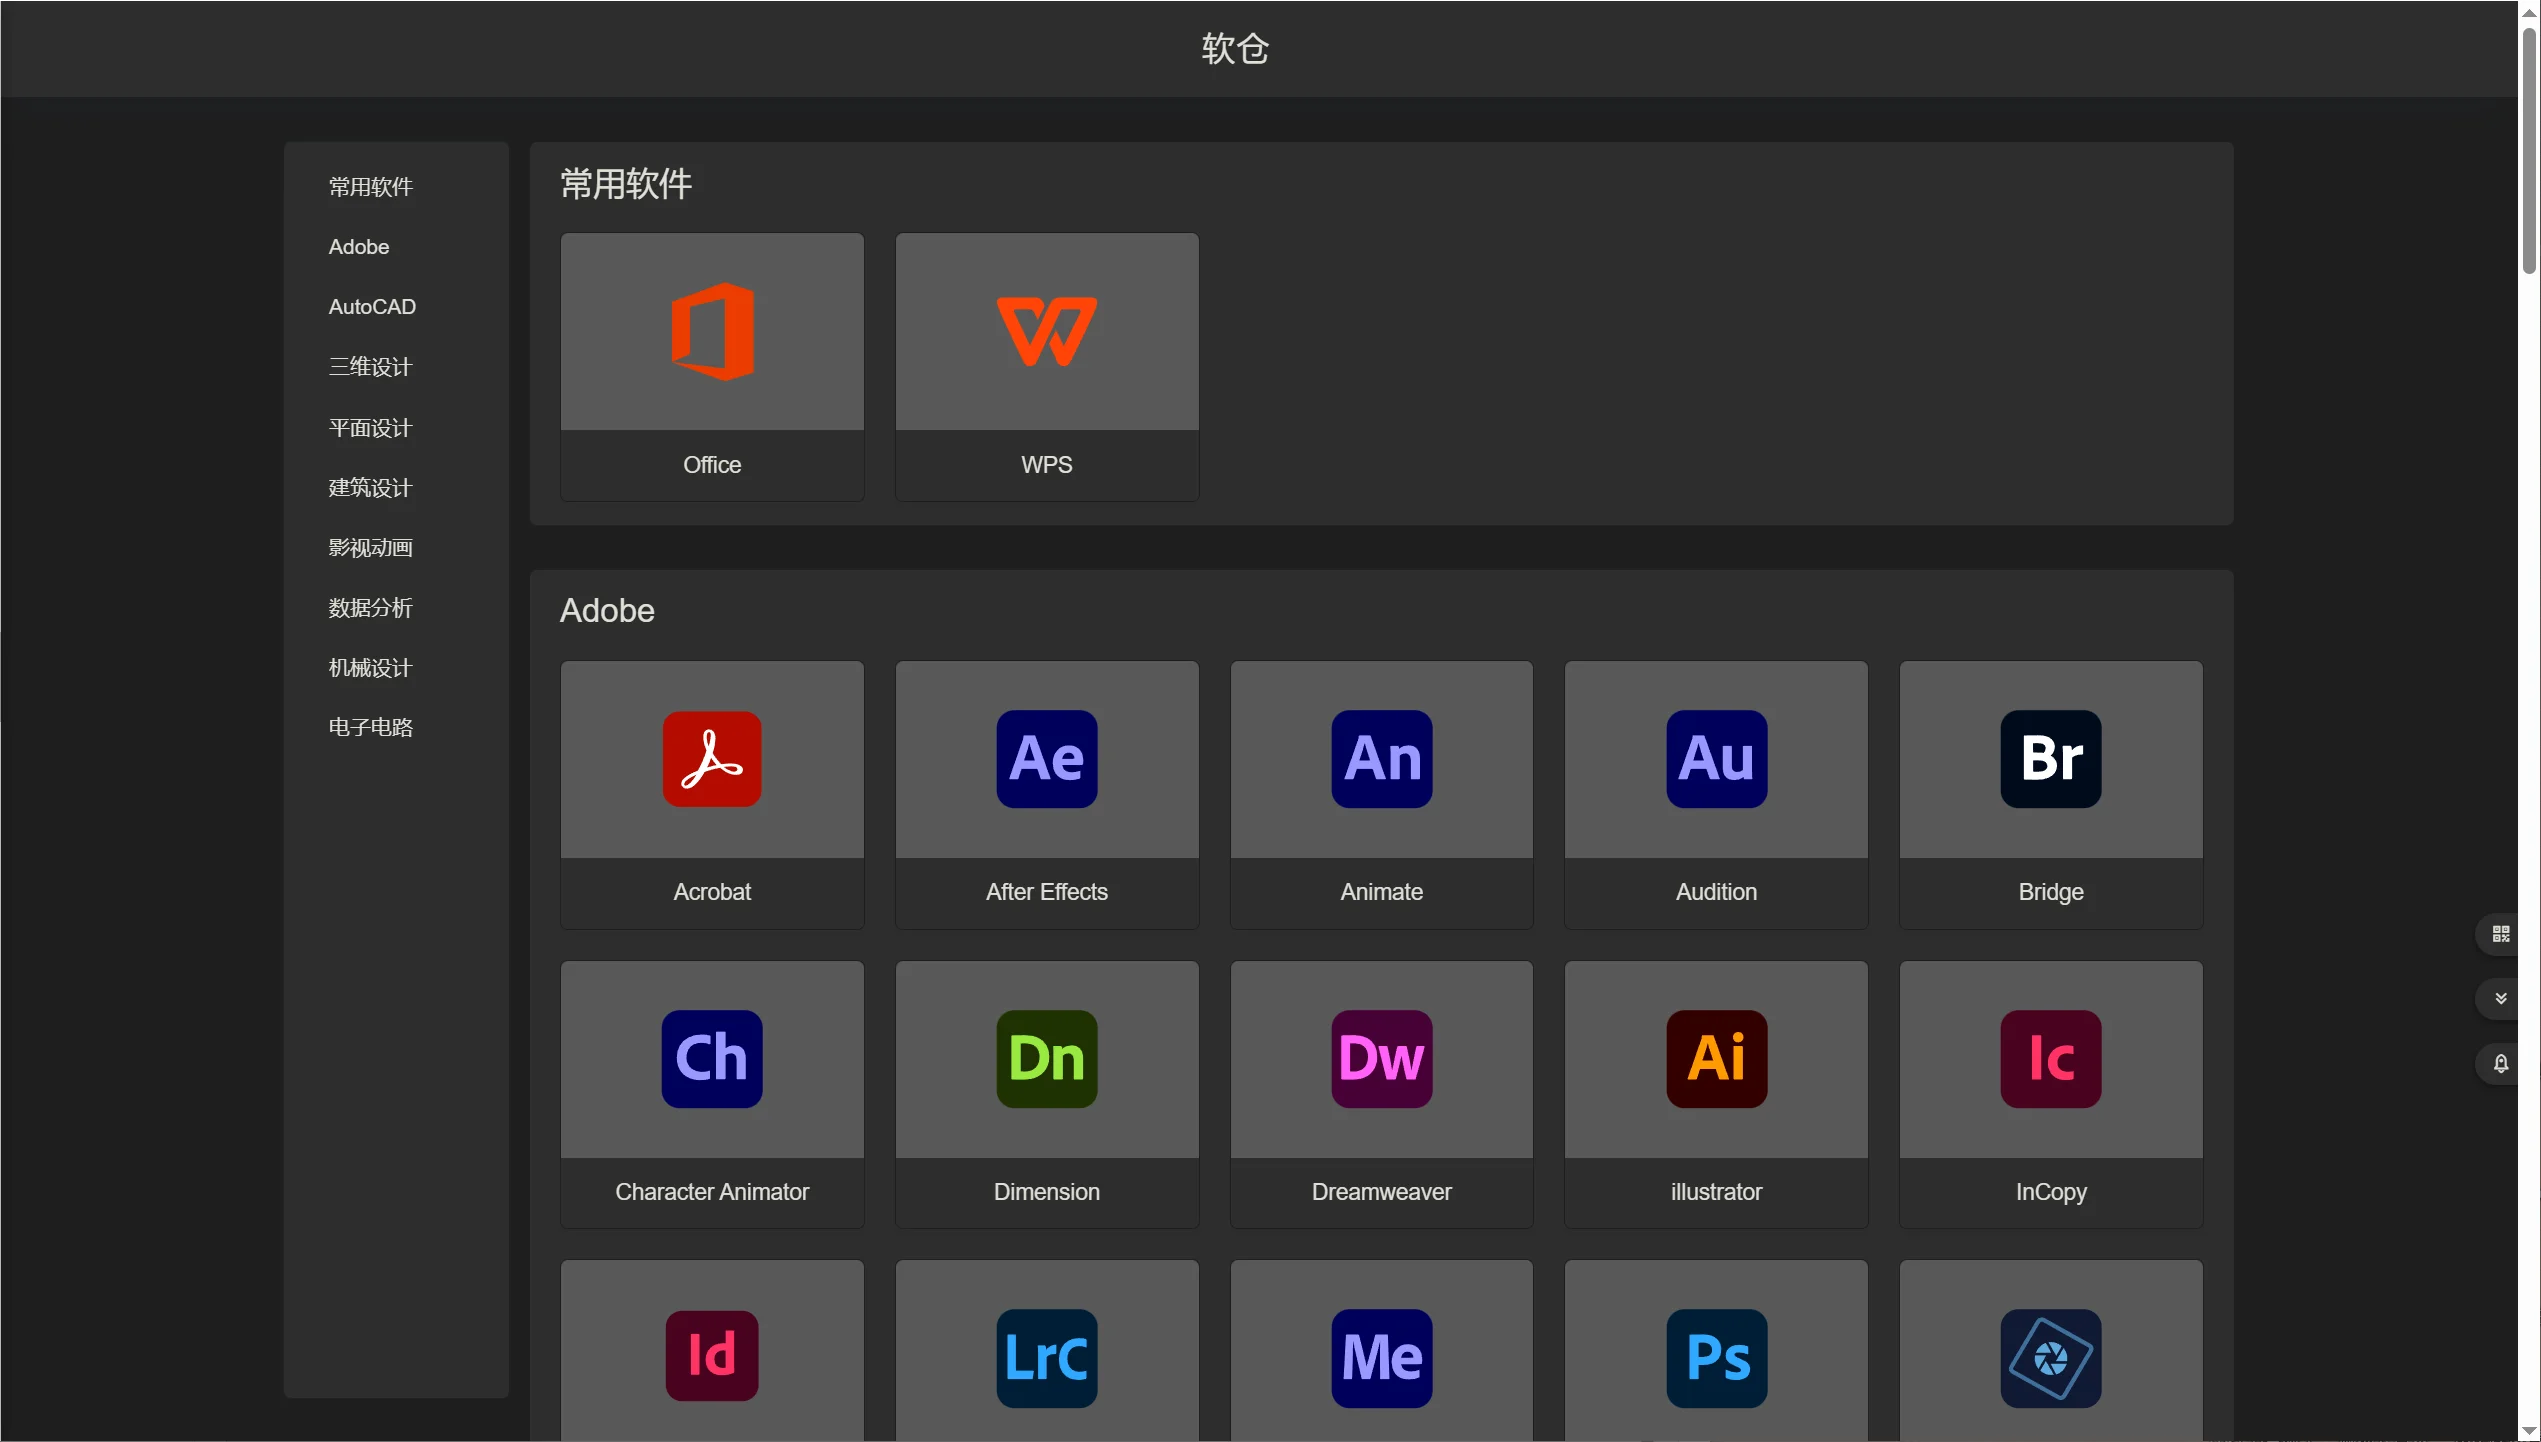The image size is (2541, 1442).
Task: Click the Office label text
Action: click(712, 465)
